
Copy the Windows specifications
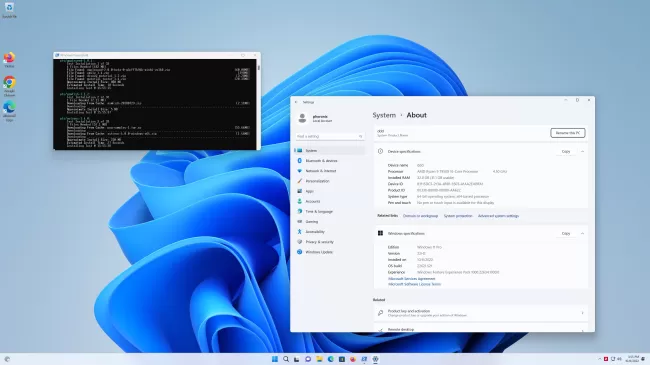pyautogui.click(x=566, y=234)
